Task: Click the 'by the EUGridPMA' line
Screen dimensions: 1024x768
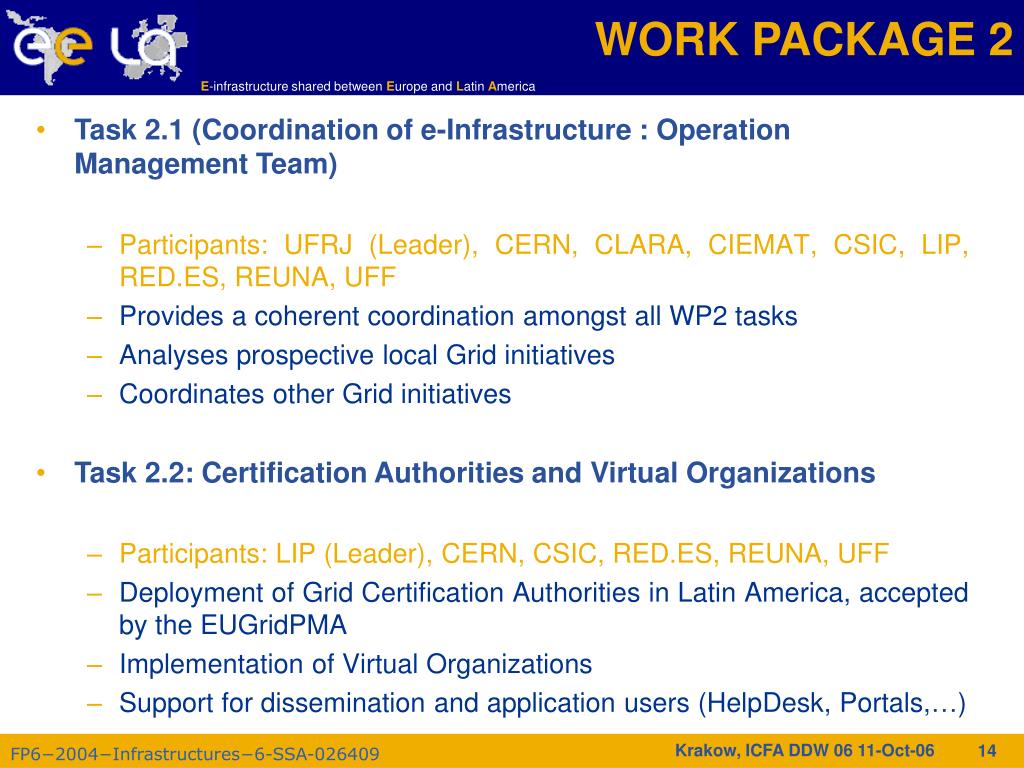Action: coord(232,625)
